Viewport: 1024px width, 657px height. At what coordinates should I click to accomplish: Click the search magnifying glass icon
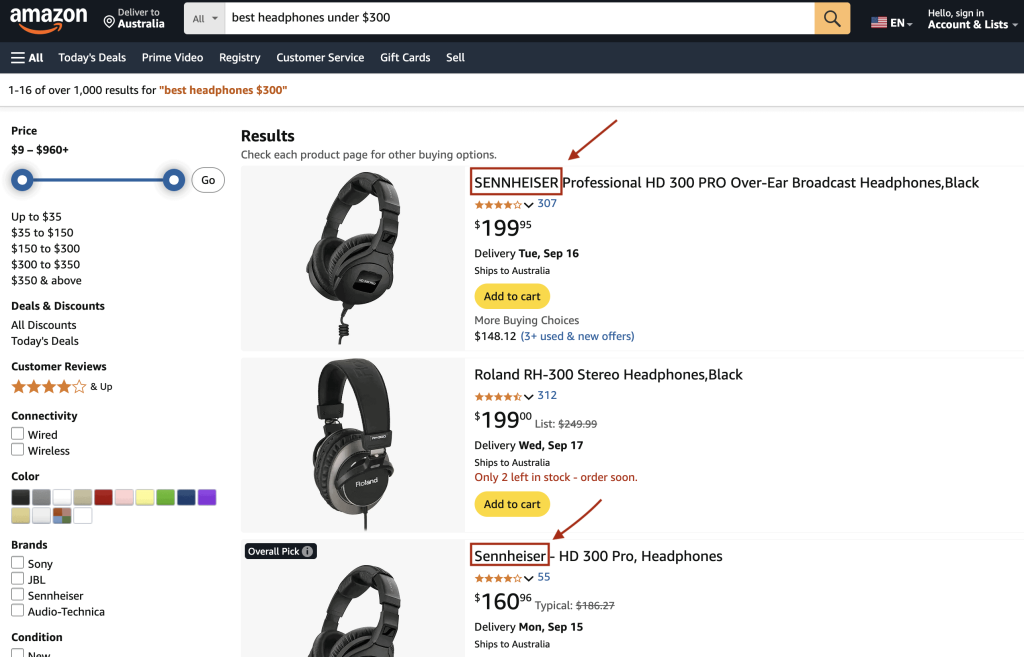pos(833,18)
